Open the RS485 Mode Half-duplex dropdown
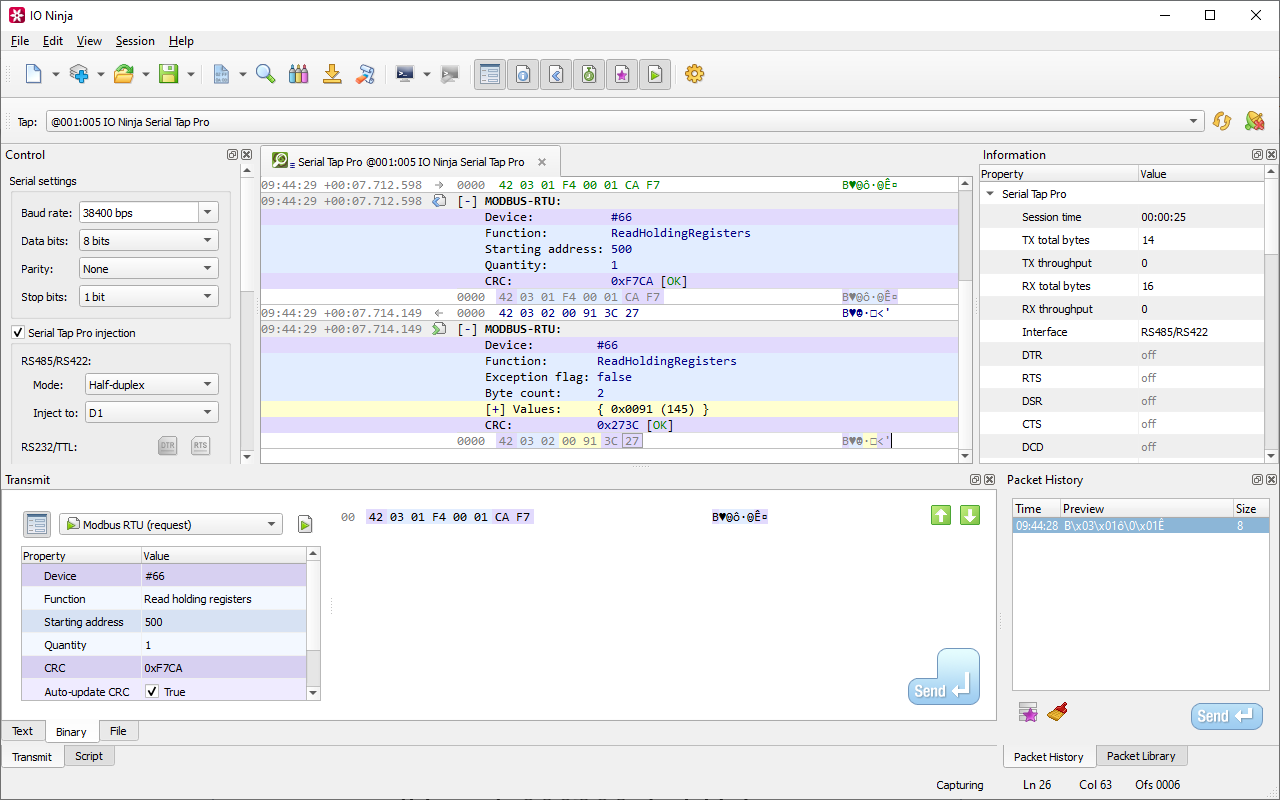 [151, 384]
